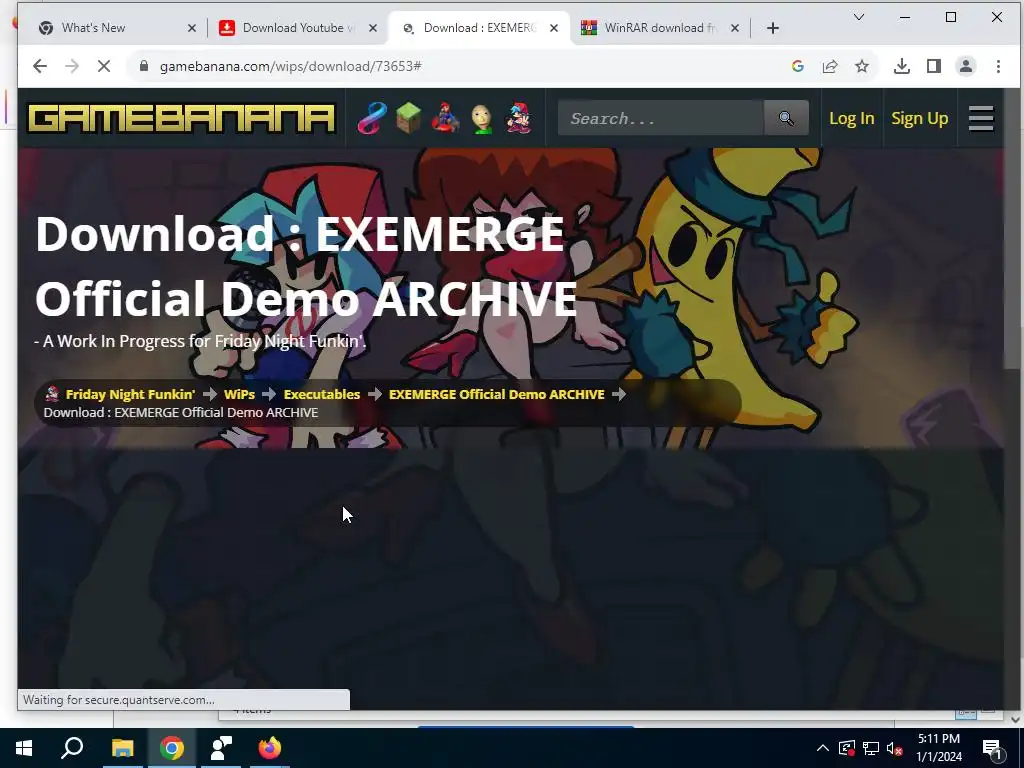Click the Chrome taskbar icon
This screenshot has height=768, width=1024.
[x=172, y=748]
